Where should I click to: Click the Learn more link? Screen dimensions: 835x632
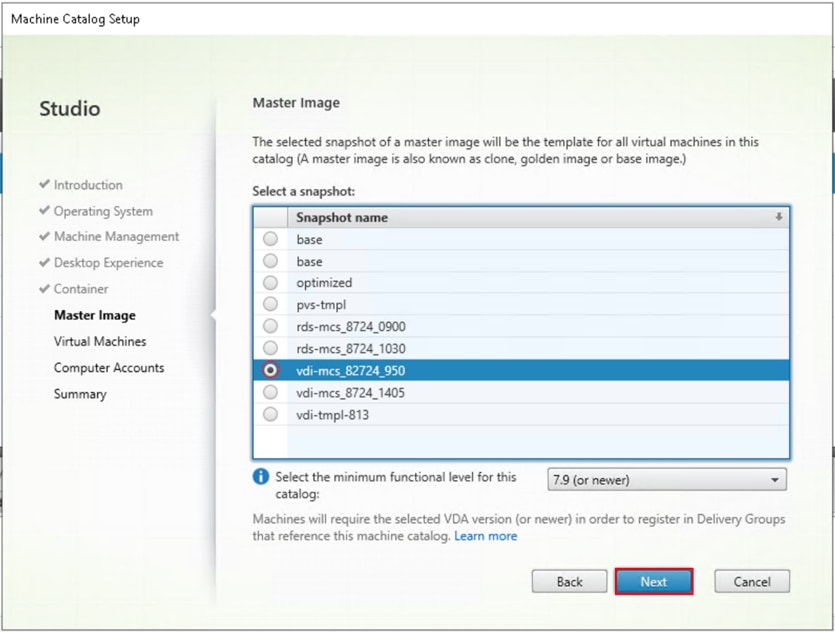(486, 536)
